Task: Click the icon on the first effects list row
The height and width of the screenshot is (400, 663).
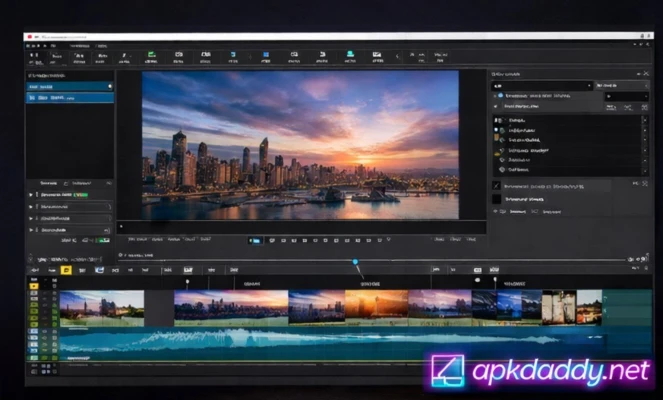Action: [x=501, y=119]
